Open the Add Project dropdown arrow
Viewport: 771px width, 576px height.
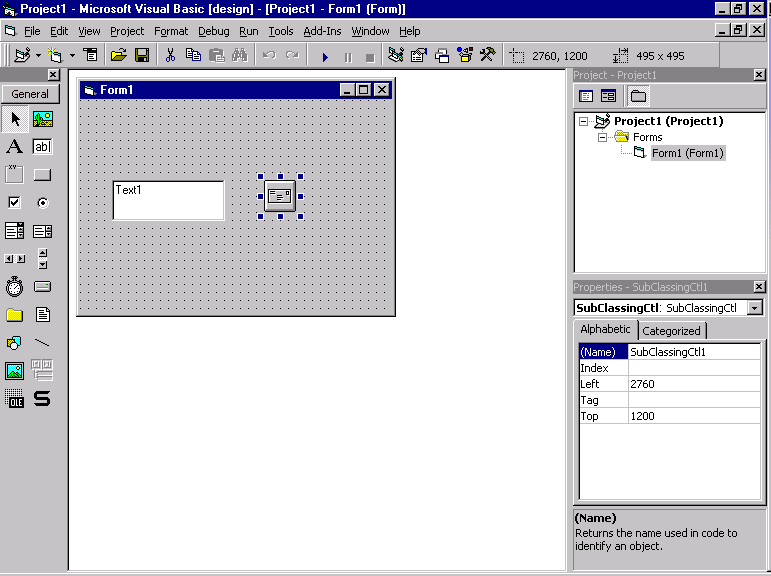pos(38,55)
